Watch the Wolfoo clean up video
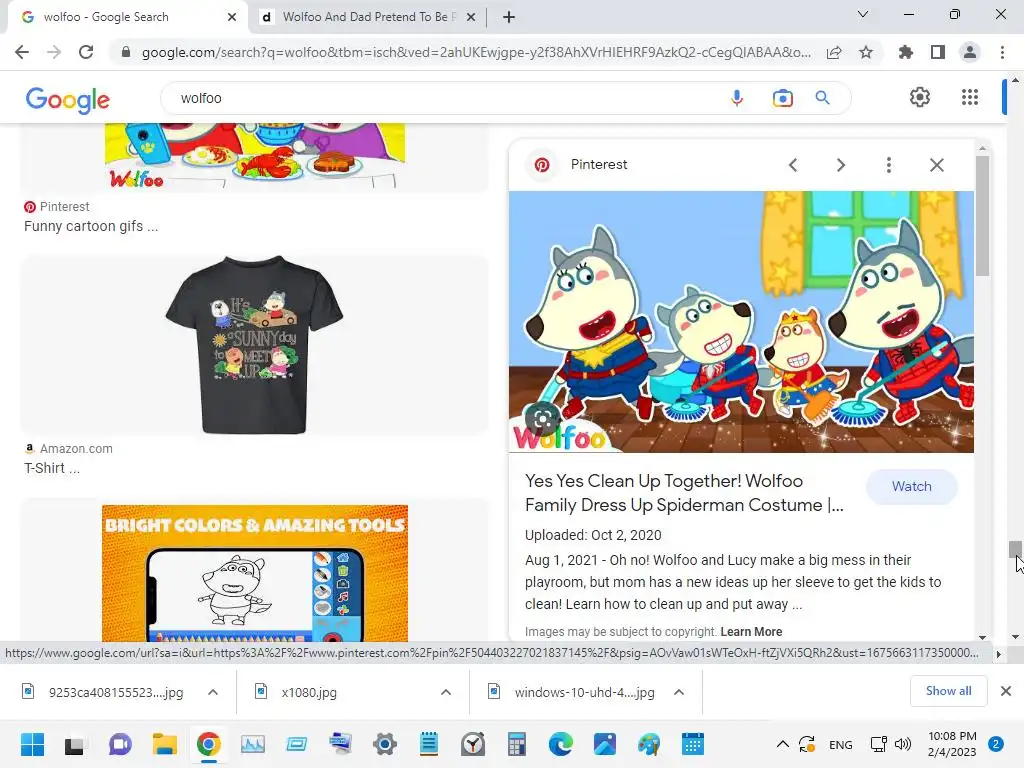The image size is (1024, 768). coord(912,487)
